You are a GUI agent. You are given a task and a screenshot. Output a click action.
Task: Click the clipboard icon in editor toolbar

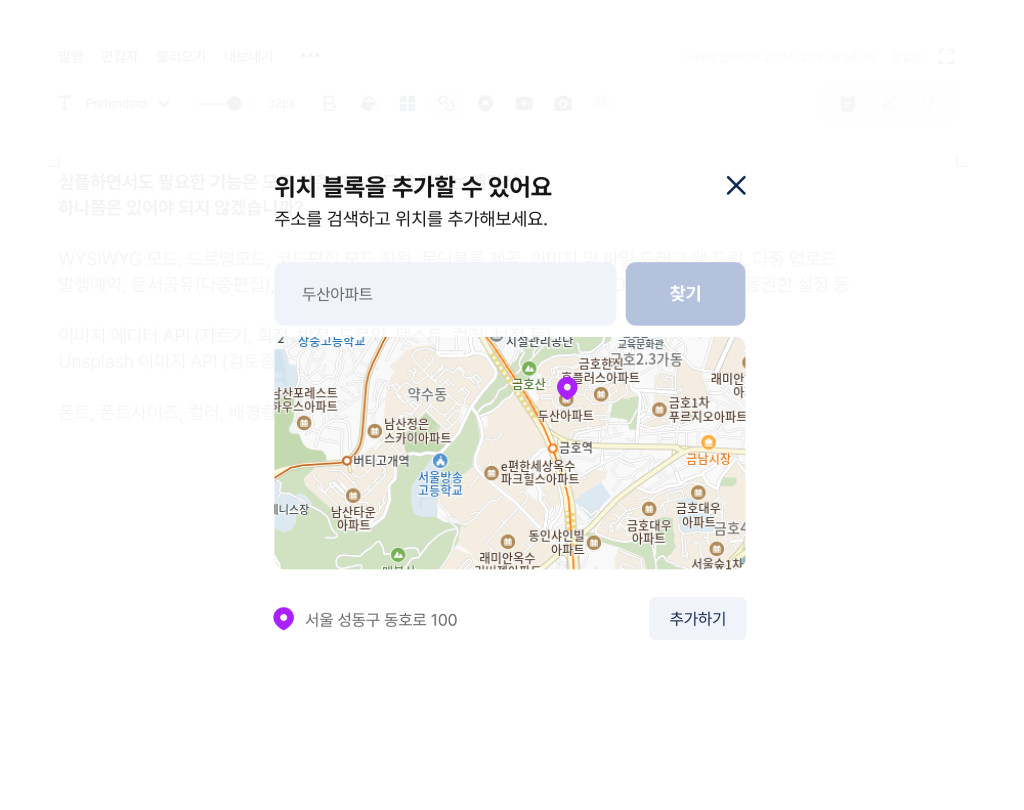point(848,103)
